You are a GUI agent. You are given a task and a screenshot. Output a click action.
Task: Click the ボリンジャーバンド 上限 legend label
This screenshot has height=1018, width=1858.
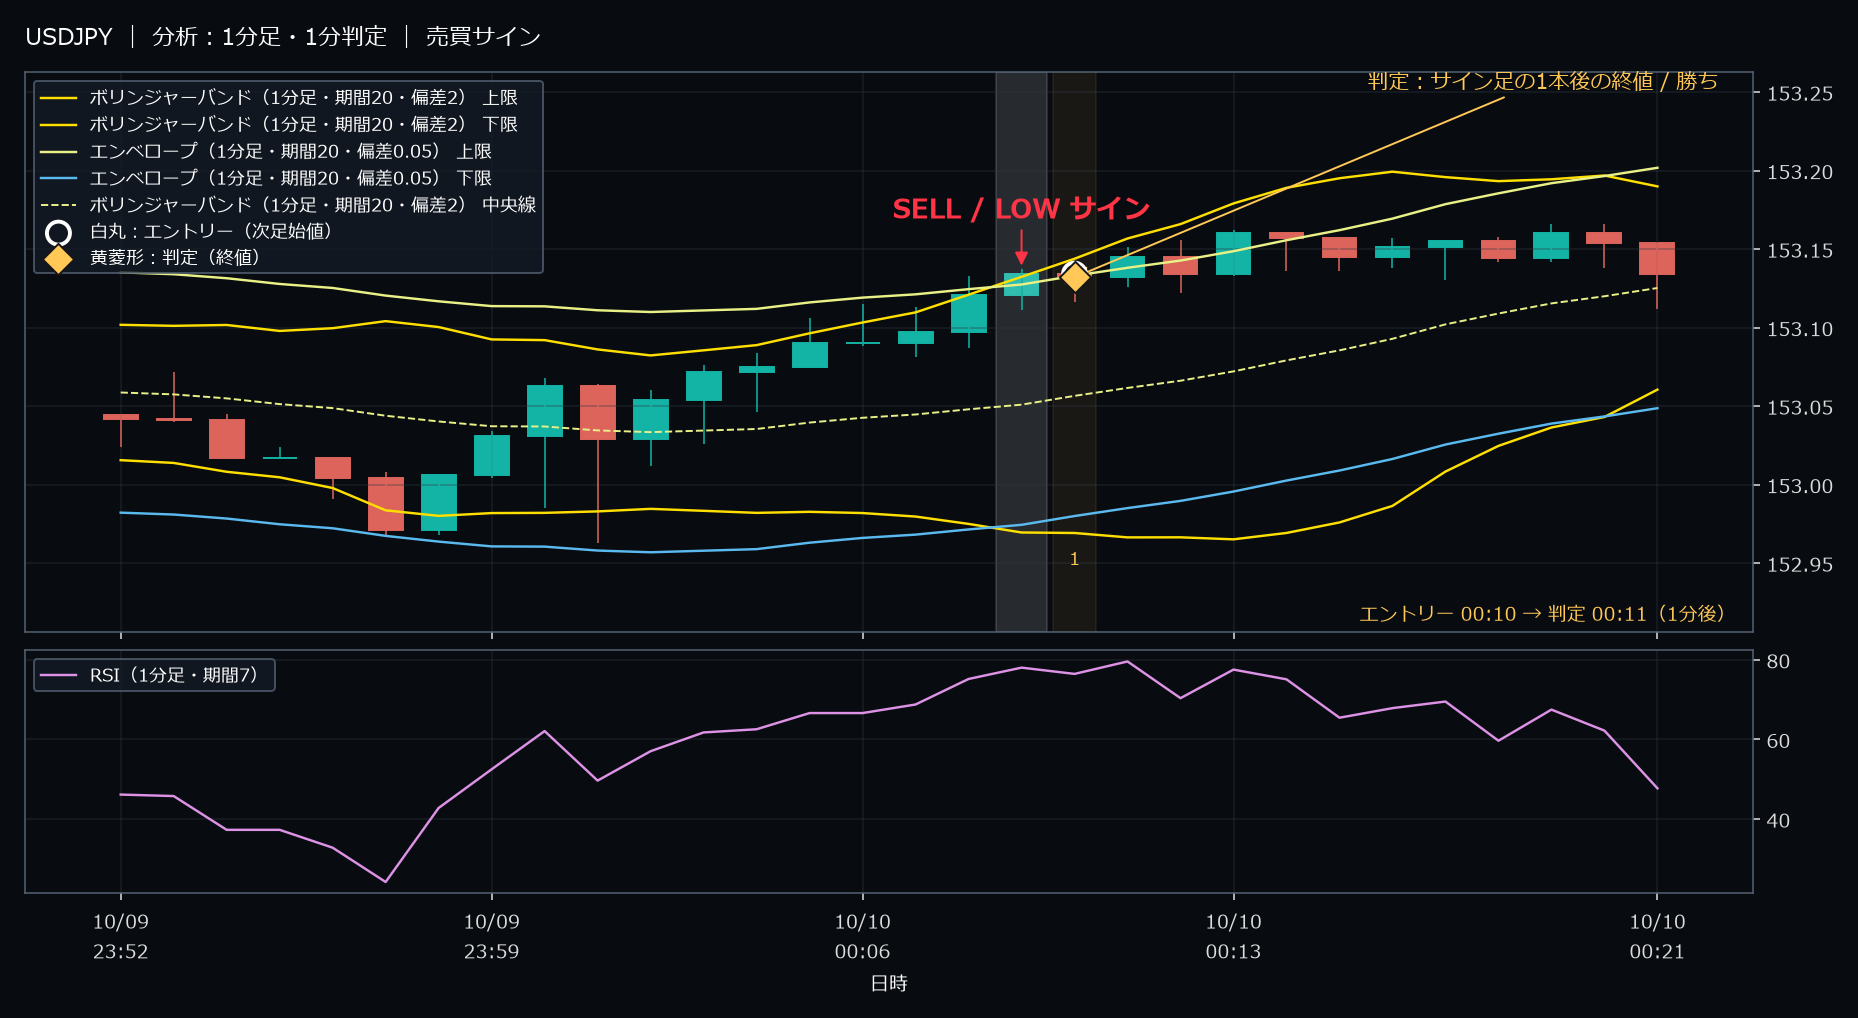click(x=304, y=97)
